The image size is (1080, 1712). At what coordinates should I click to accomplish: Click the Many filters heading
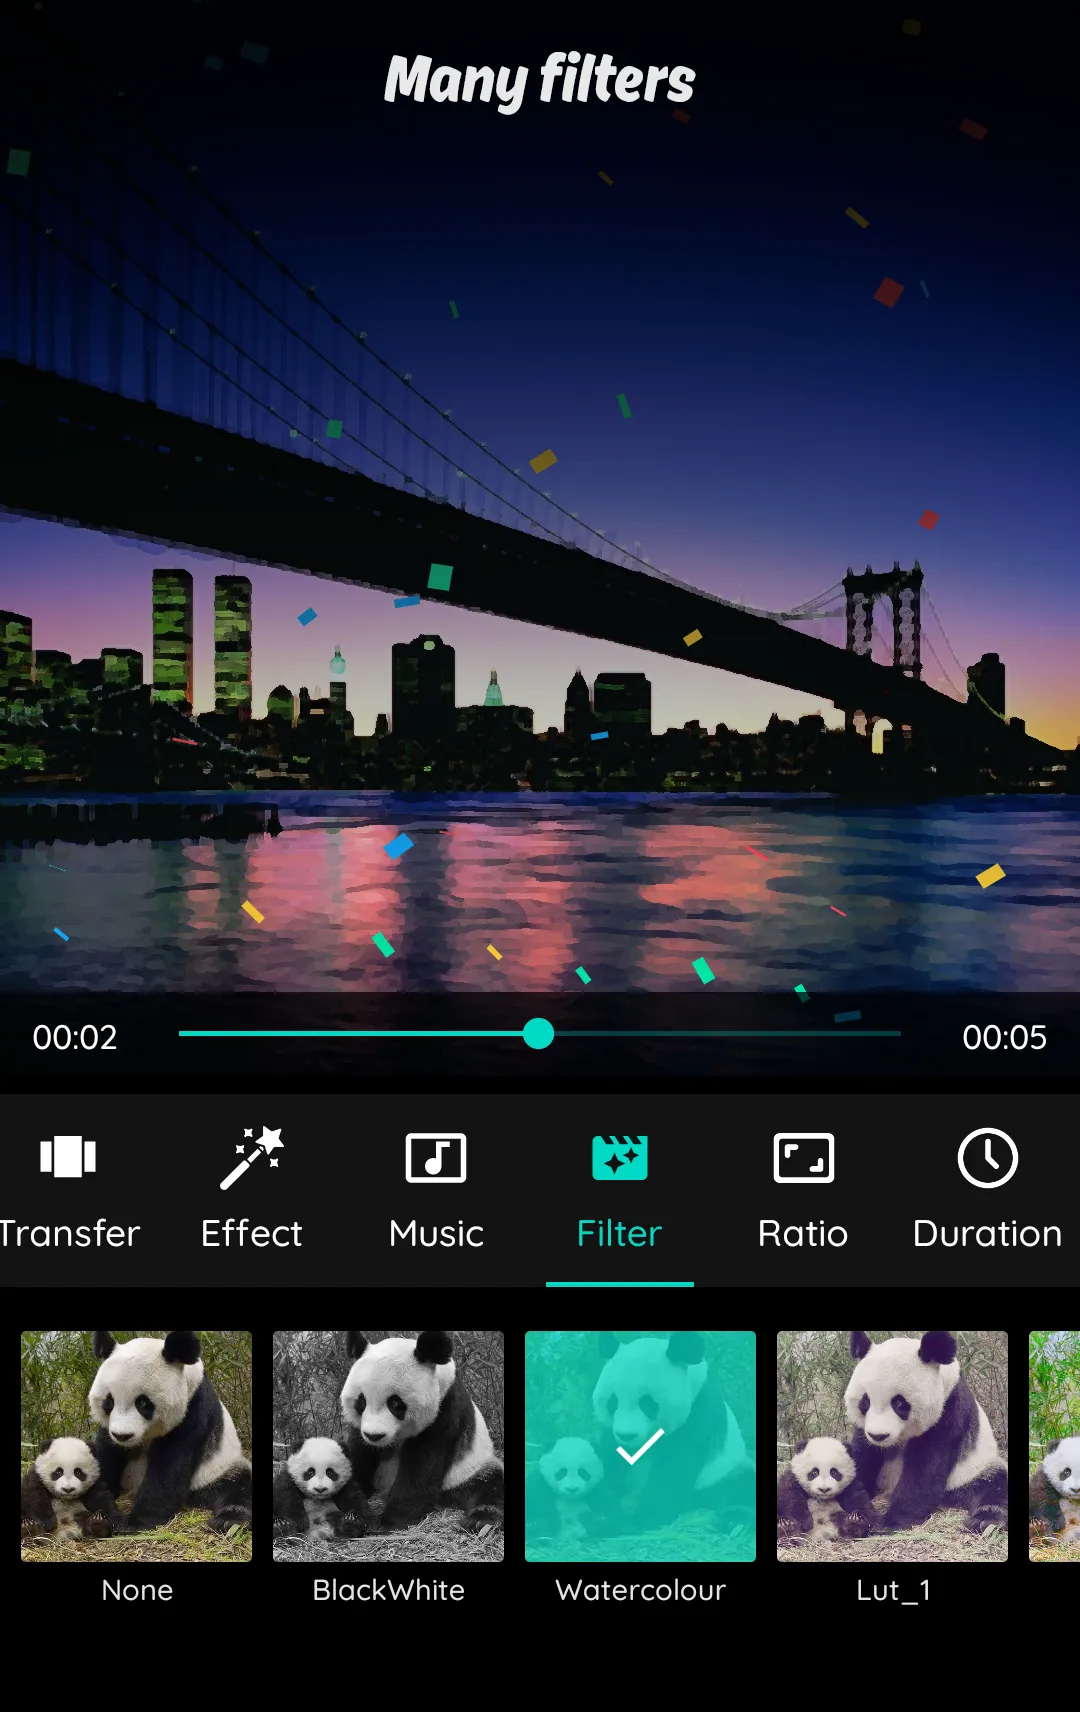tap(540, 80)
